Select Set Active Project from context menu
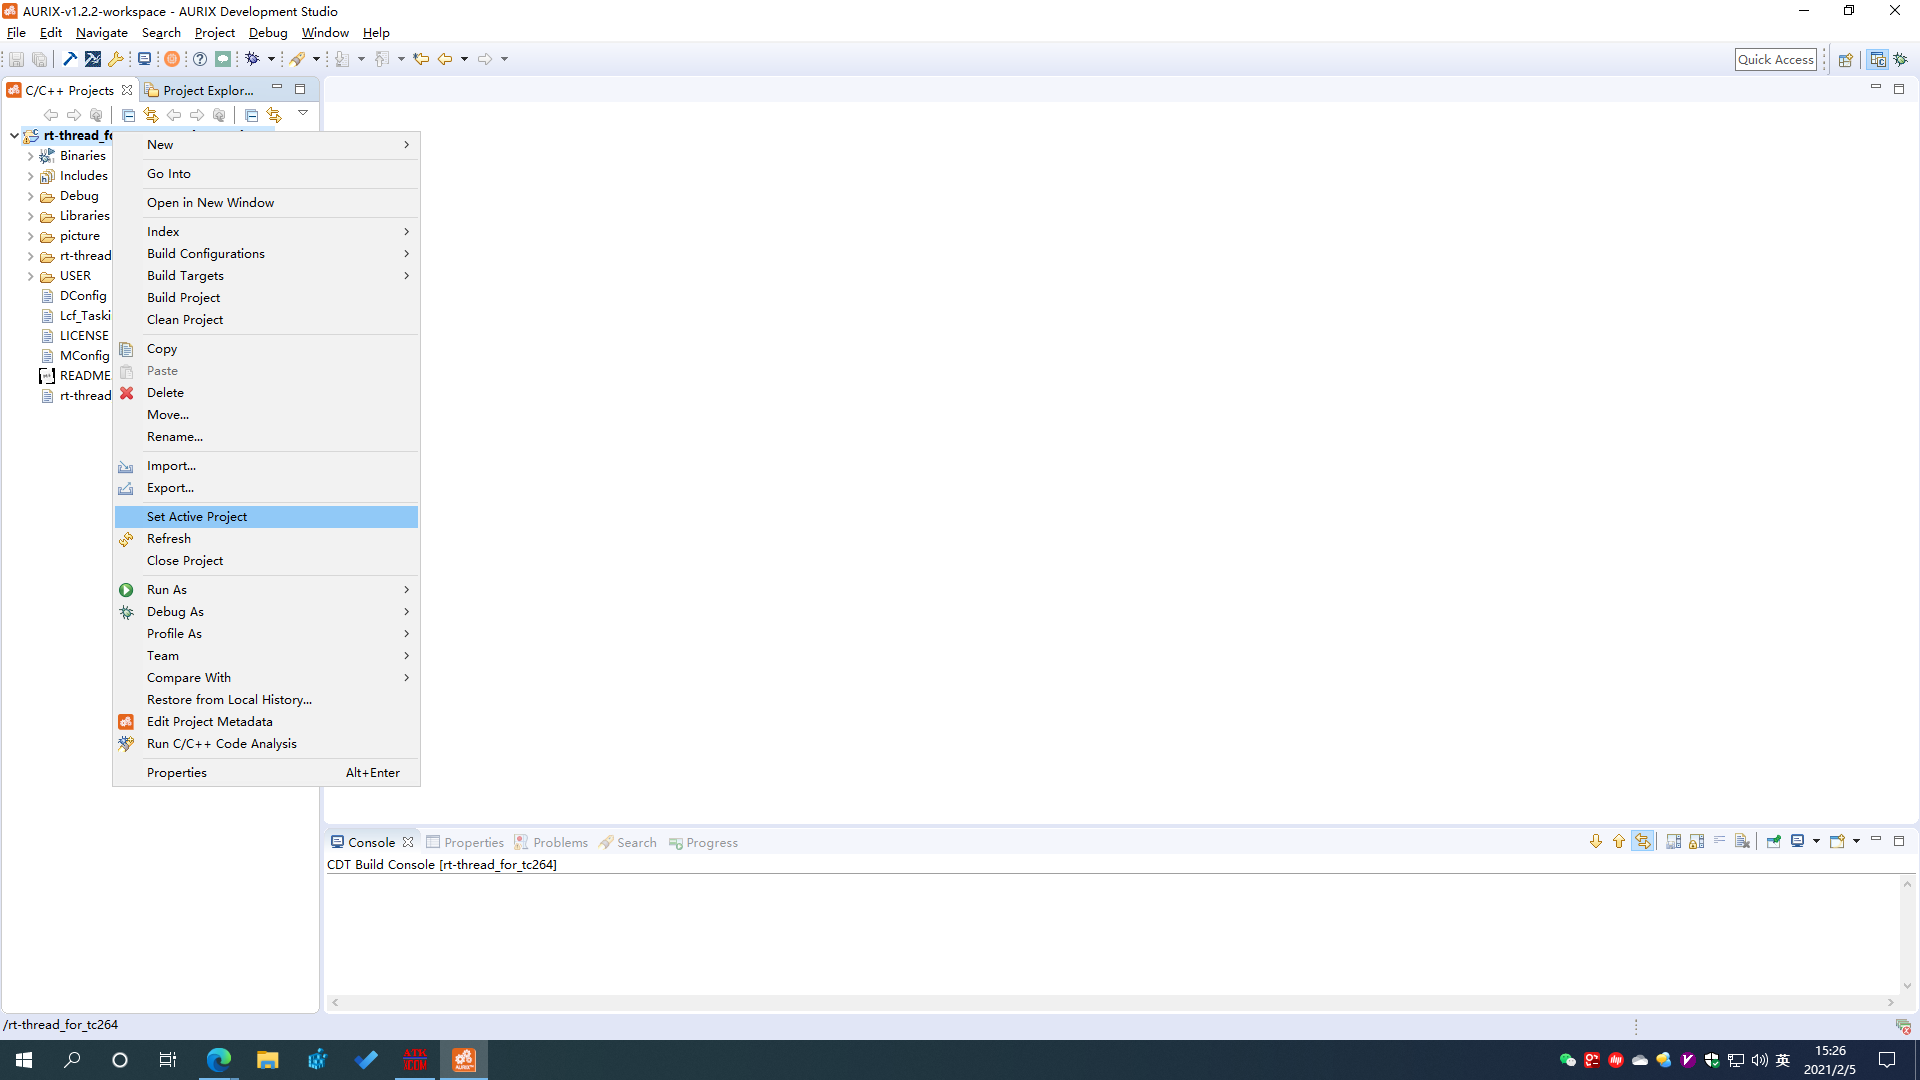The height and width of the screenshot is (1080, 1920). click(x=197, y=517)
